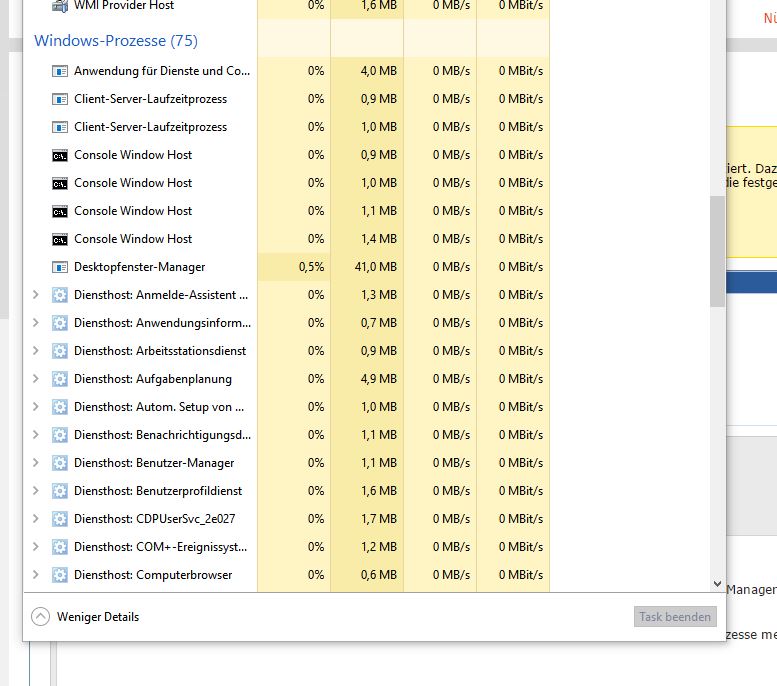Click the Weniger Details circular arrow icon
Screen dimensions: 777x686
pyautogui.click(x=40, y=617)
